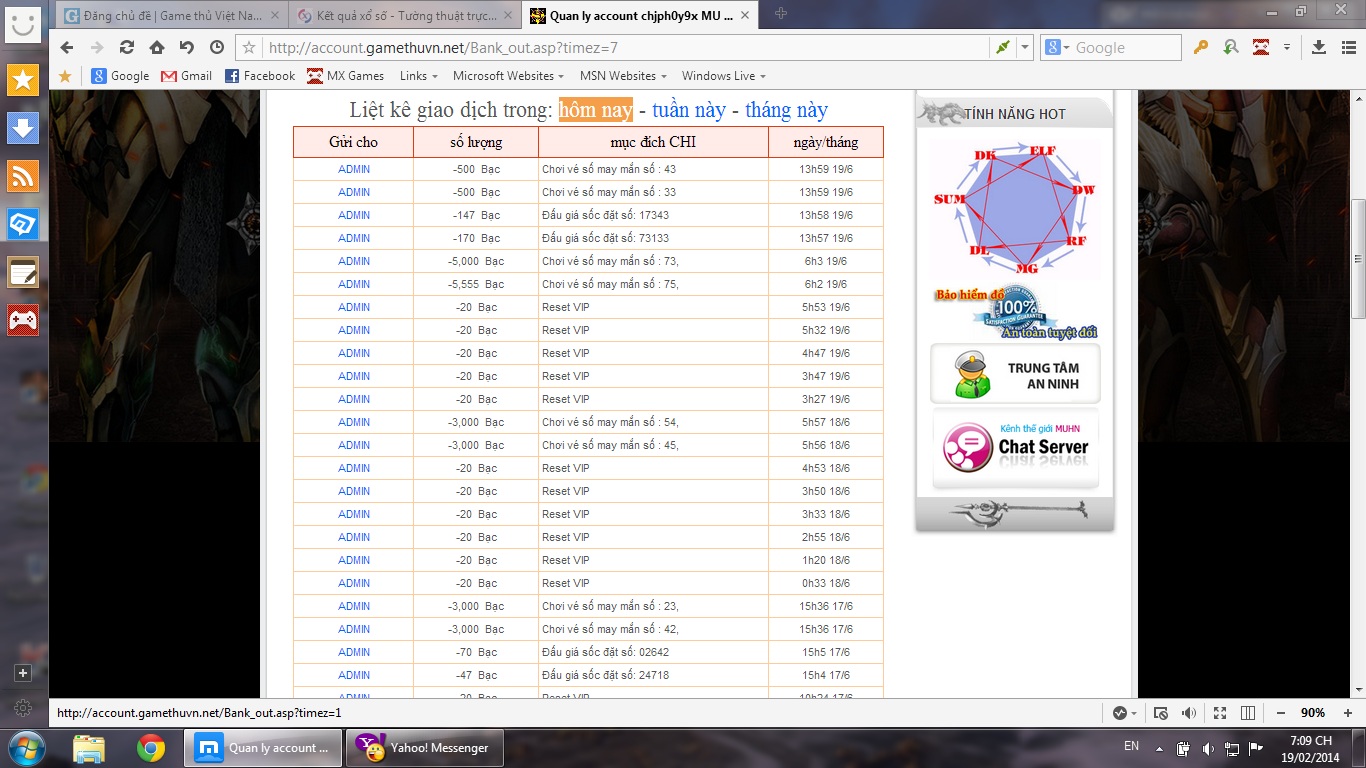The height and width of the screenshot is (768, 1366).
Task: Open Bảo hiểm đồ 100% banner
Action: [1015, 312]
